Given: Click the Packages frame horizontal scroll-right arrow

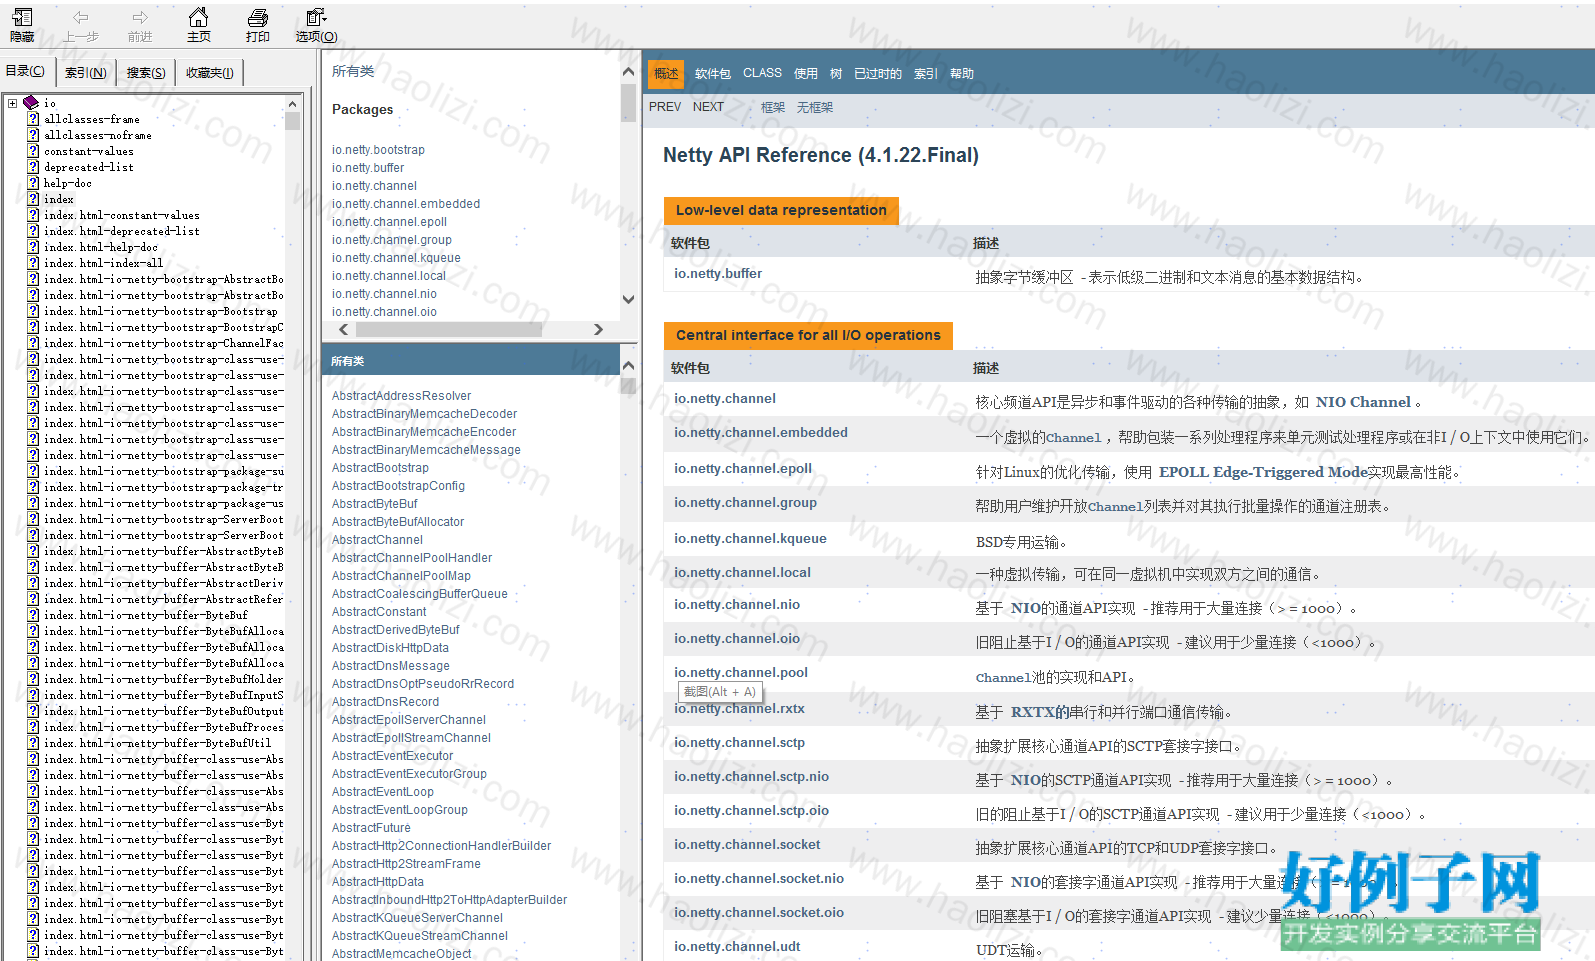Looking at the screenshot, I should click(x=598, y=329).
